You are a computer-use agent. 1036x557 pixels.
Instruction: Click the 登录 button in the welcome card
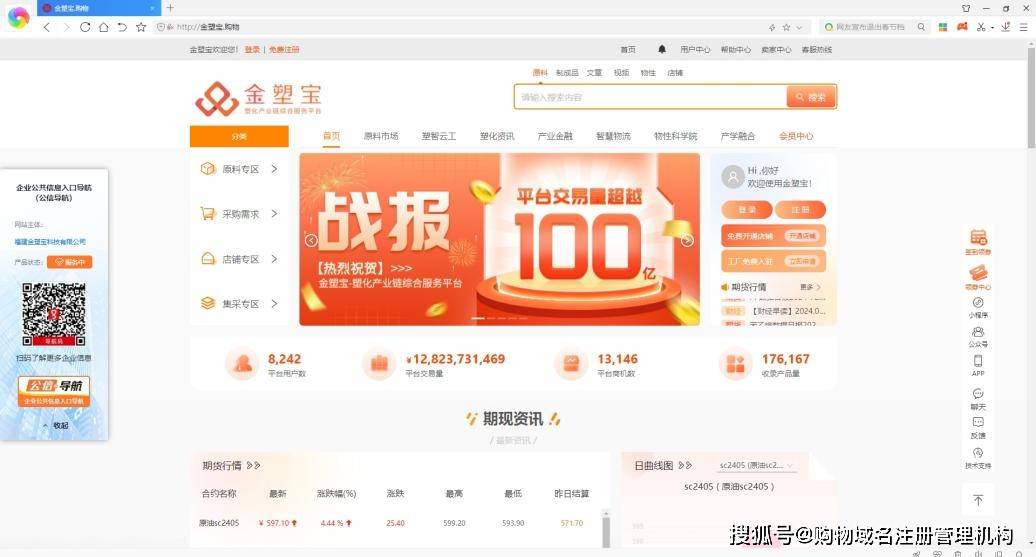pyautogui.click(x=747, y=209)
